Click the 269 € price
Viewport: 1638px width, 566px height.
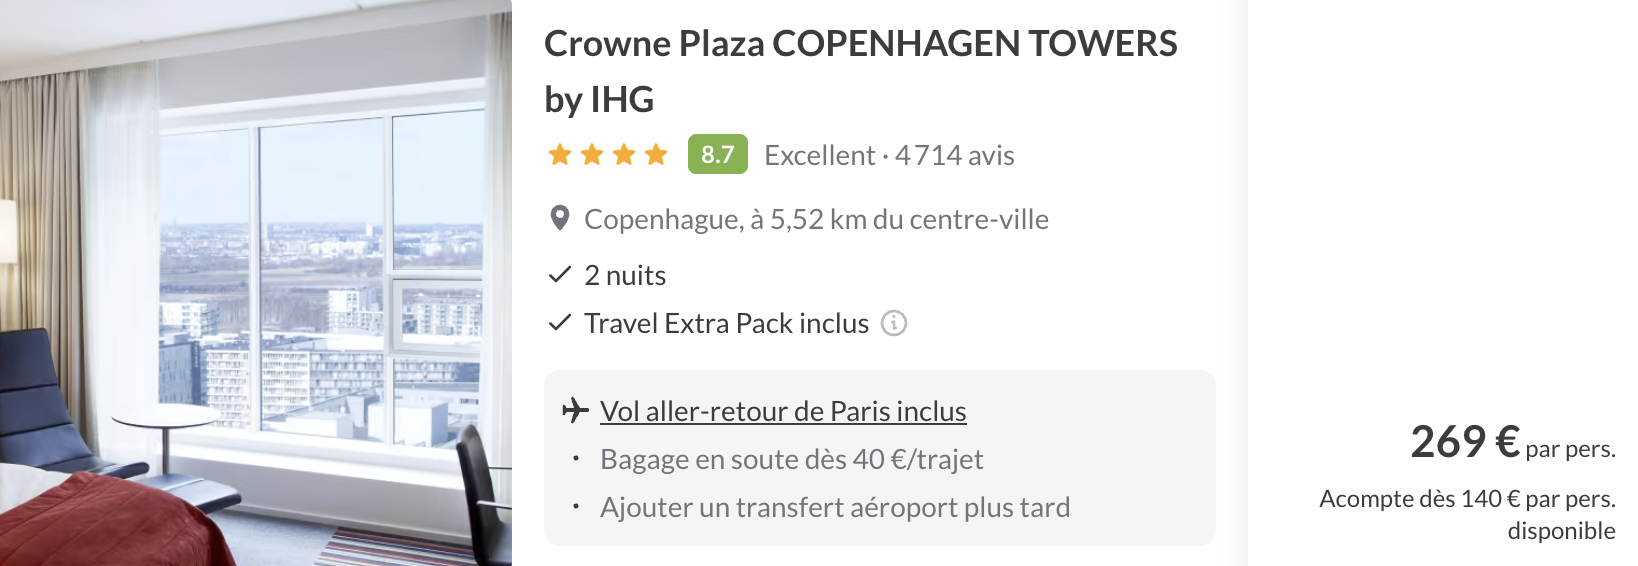(x=1464, y=441)
